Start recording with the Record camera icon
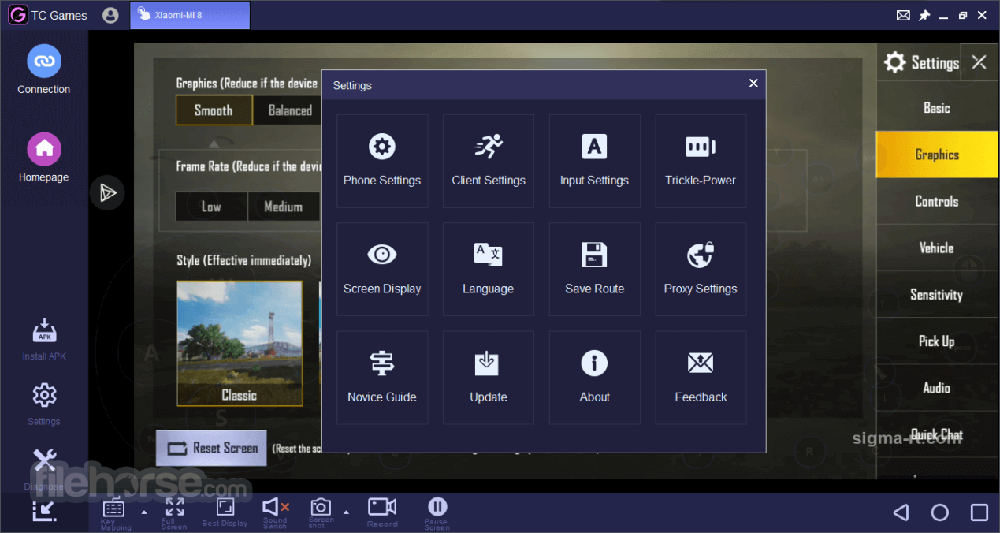Viewport: 1000px width, 533px height. [382, 507]
